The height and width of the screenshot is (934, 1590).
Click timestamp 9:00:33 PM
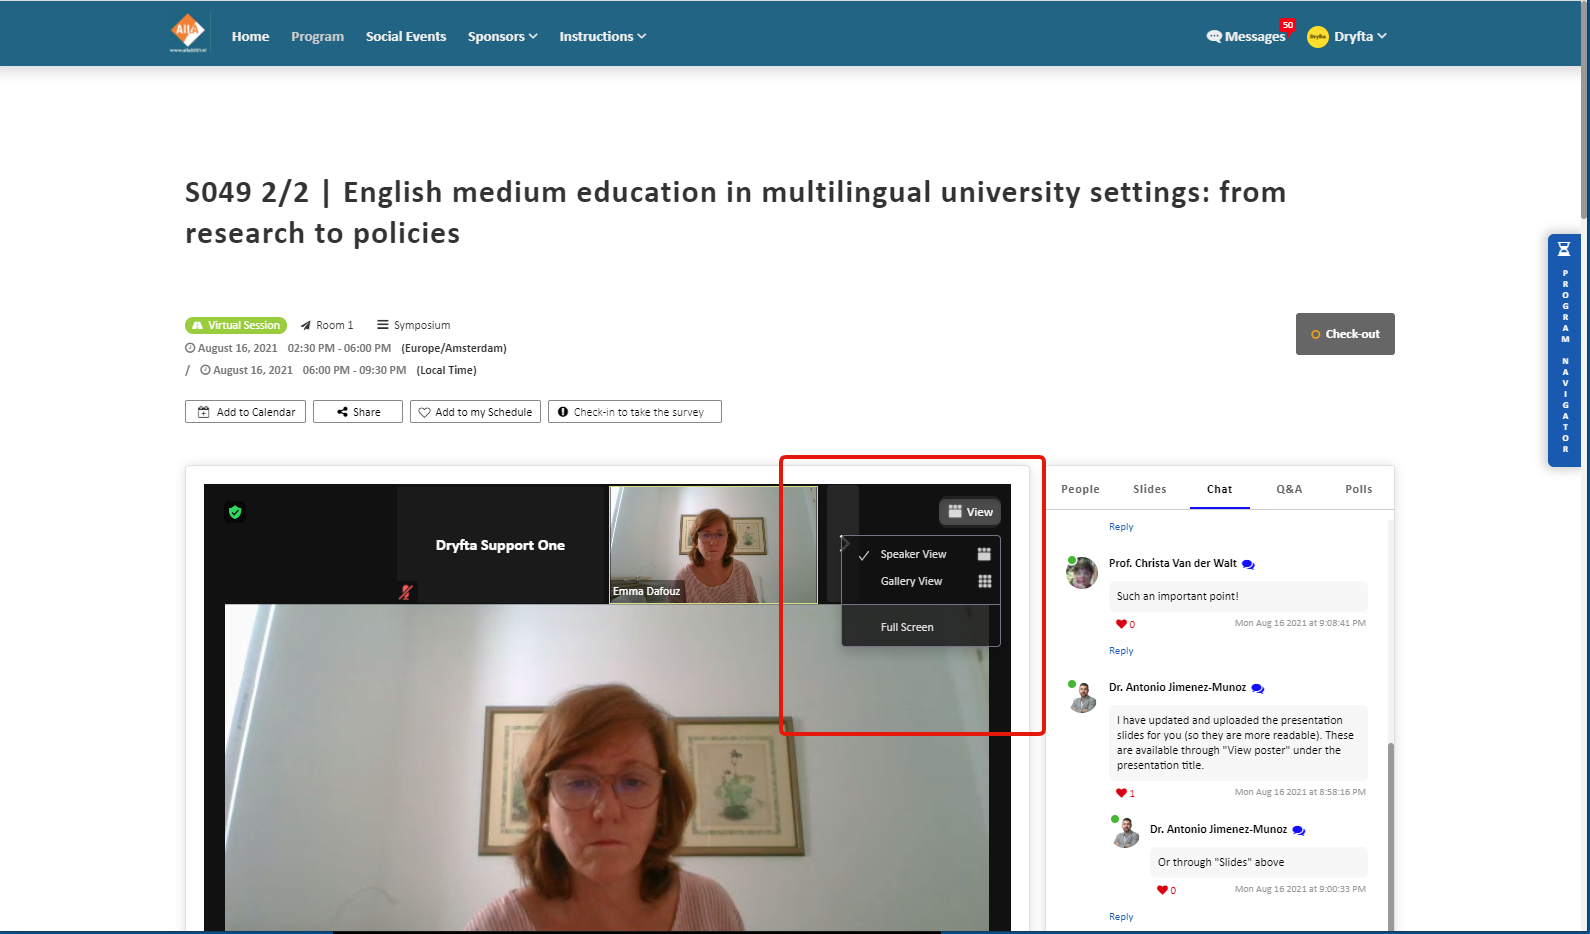1300,889
